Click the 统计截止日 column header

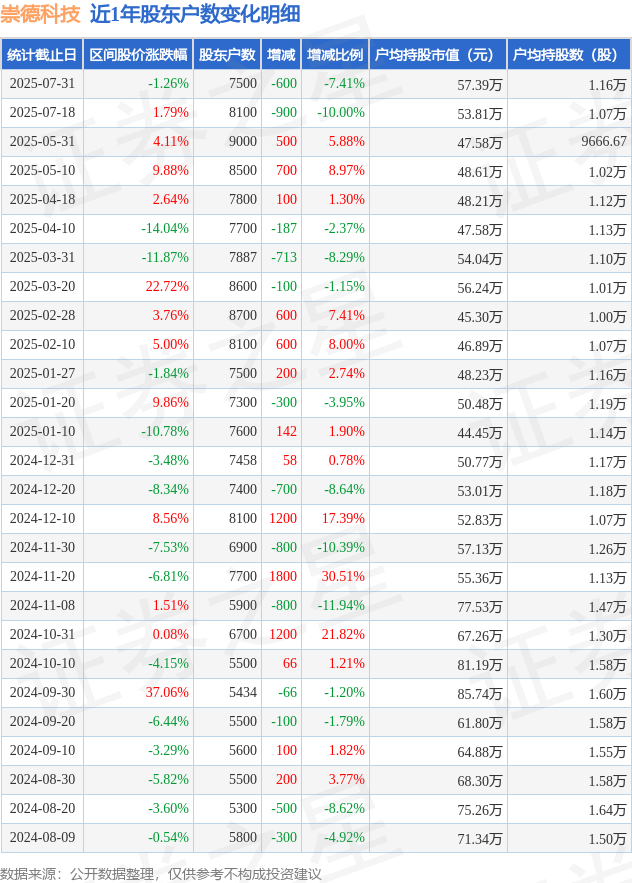pos(42,55)
